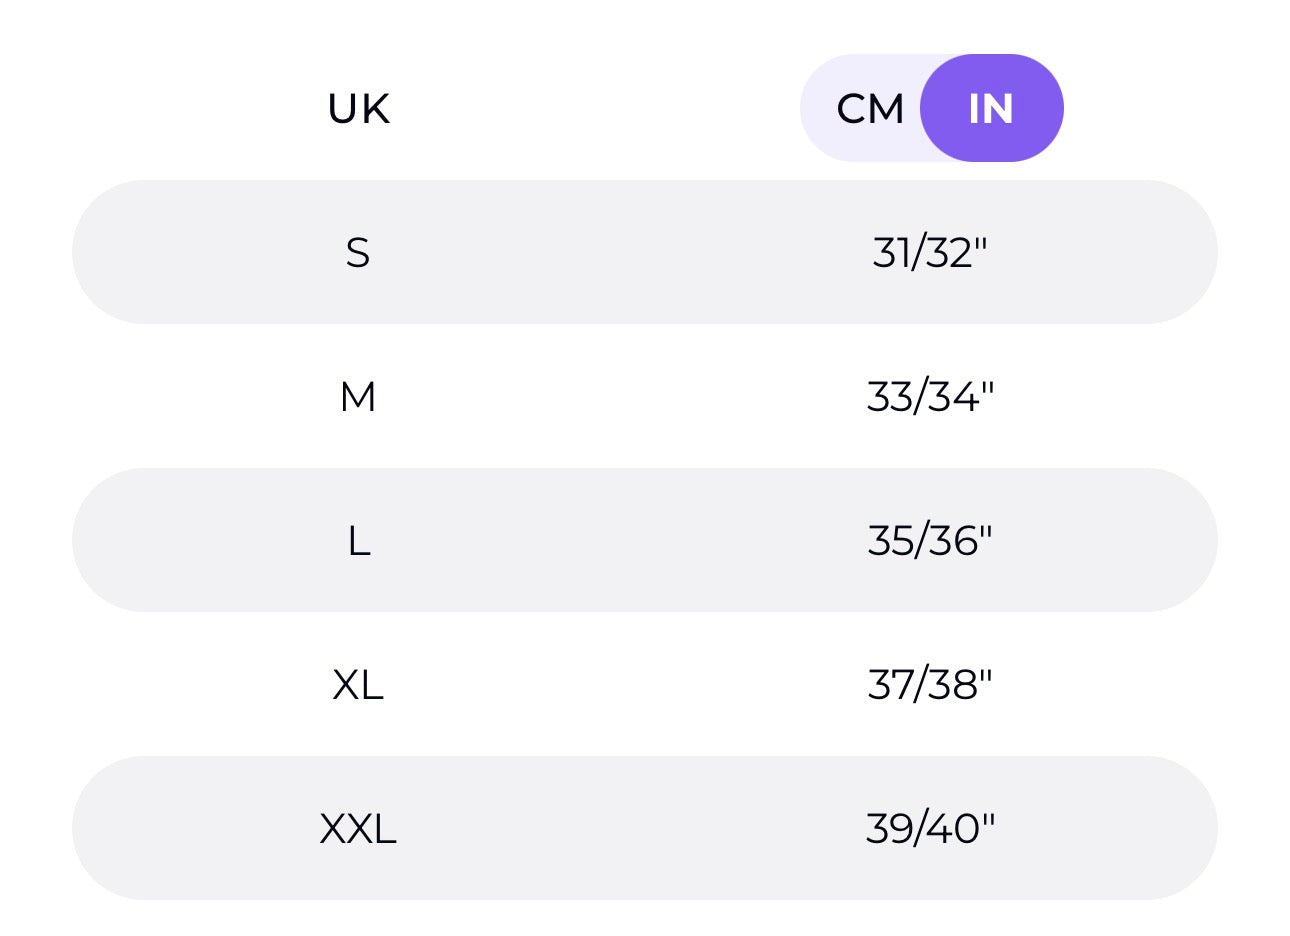Click the 31/32" measurement value
The image size is (1290, 936).
(x=930, y=253)
